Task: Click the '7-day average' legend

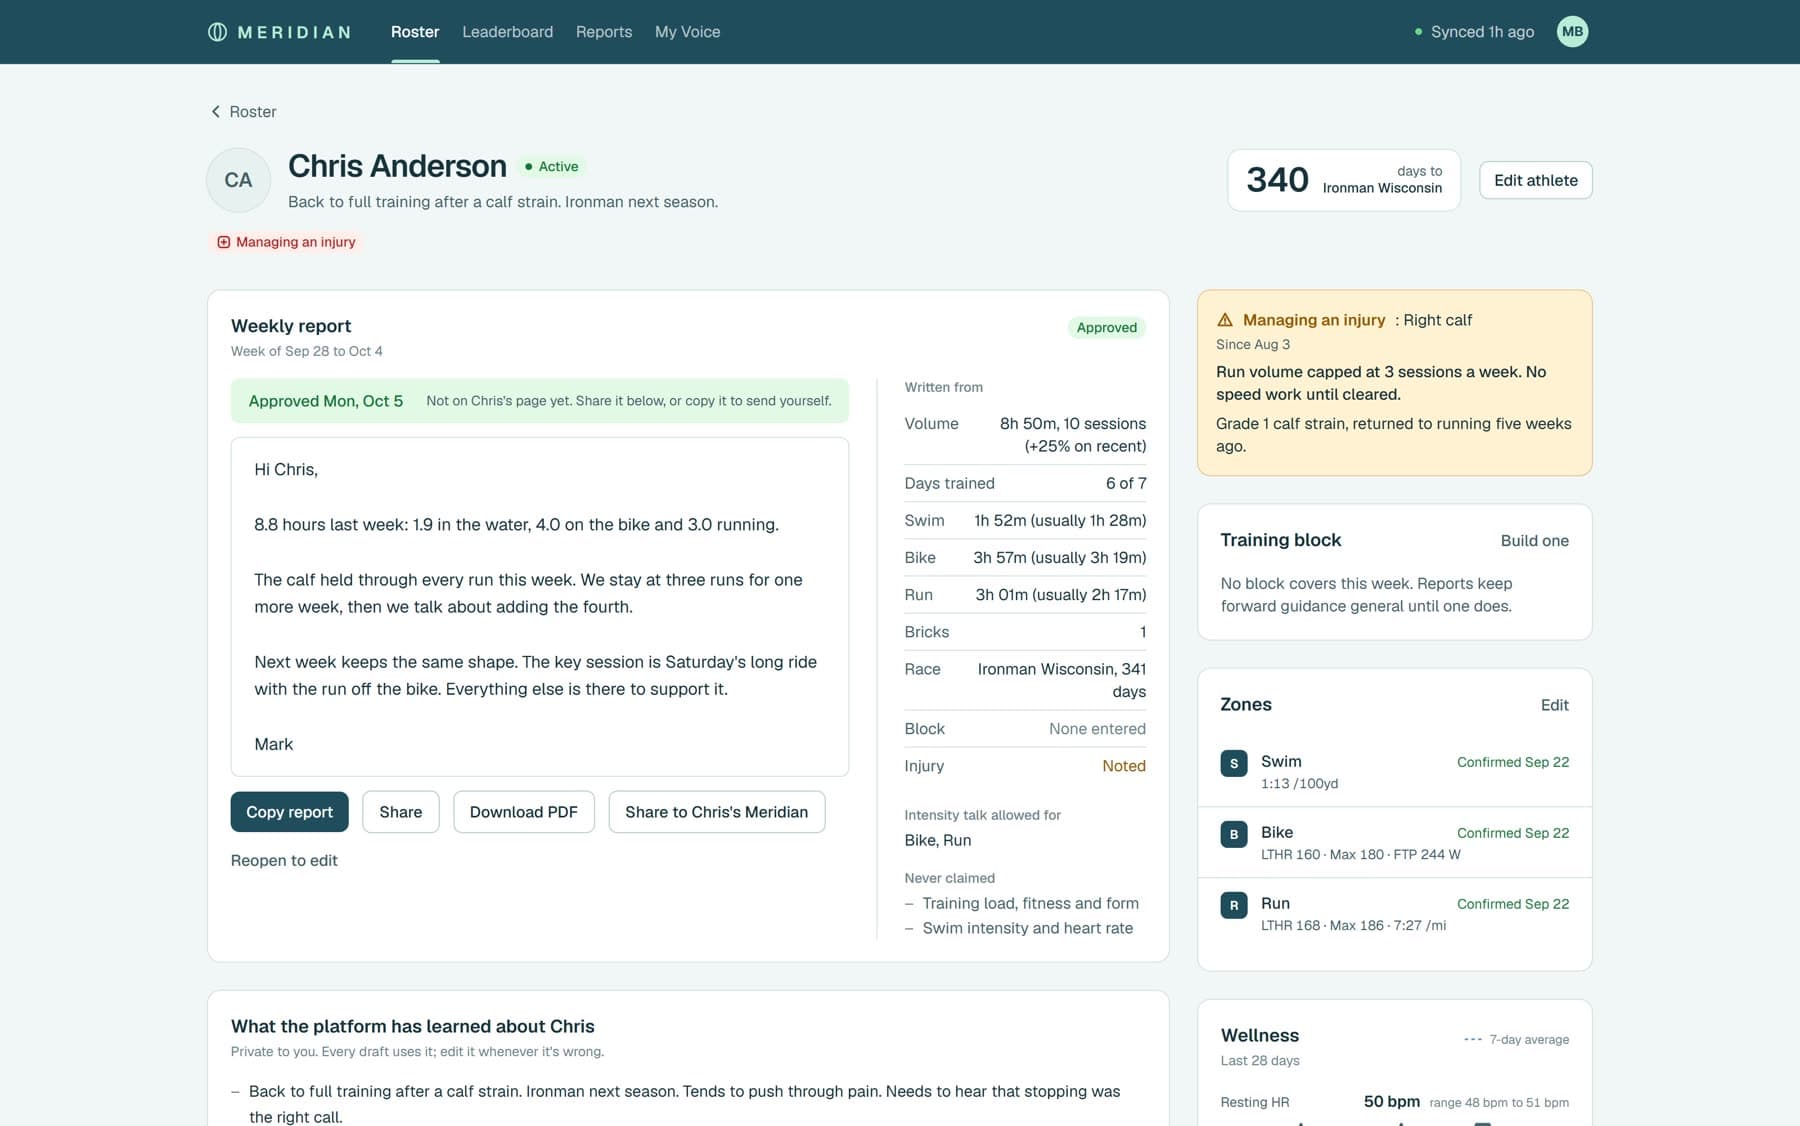Action: 1516,1040
